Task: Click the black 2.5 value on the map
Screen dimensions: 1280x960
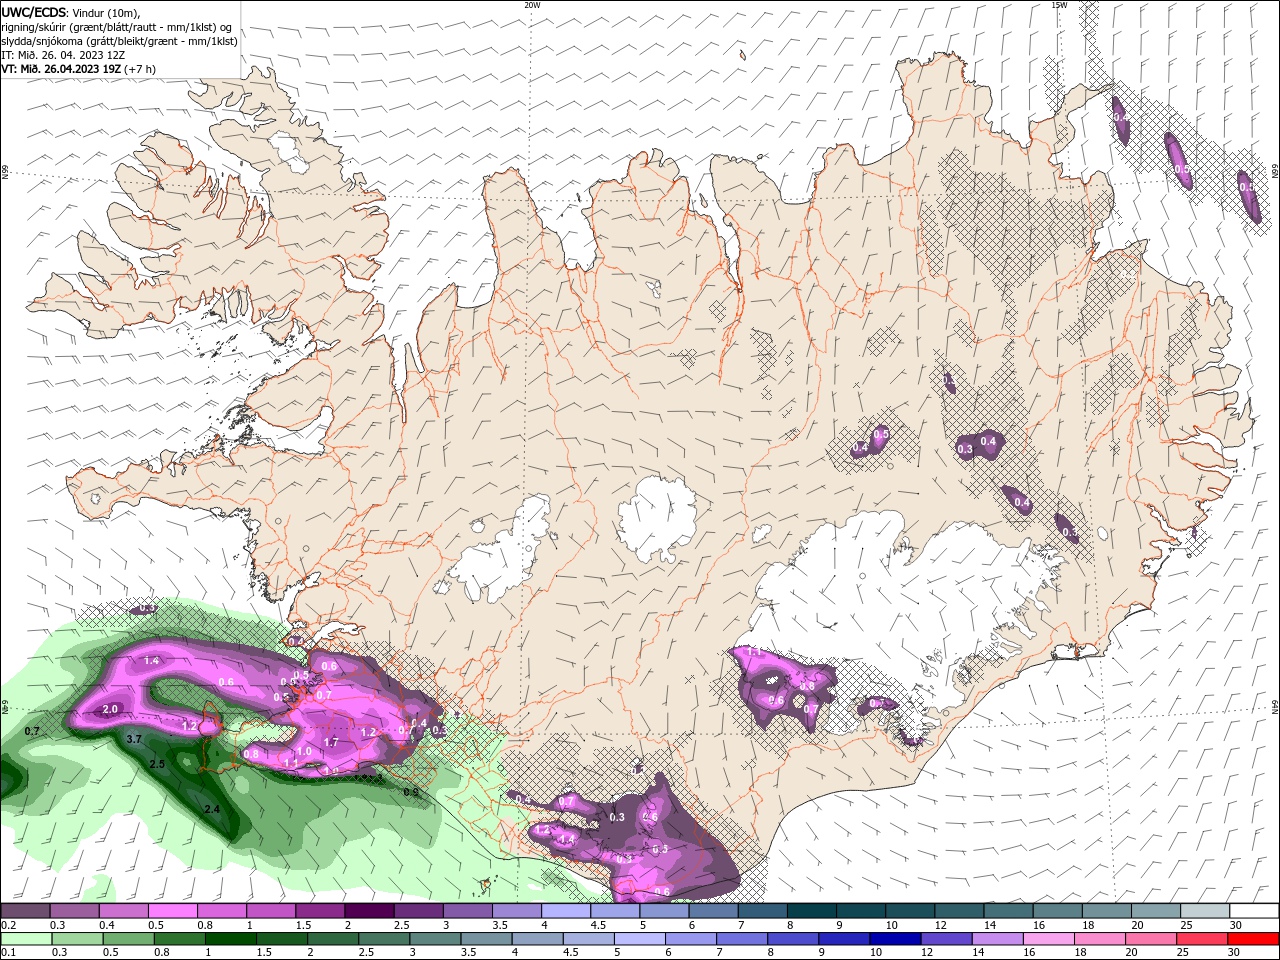Action: [157, 764]
